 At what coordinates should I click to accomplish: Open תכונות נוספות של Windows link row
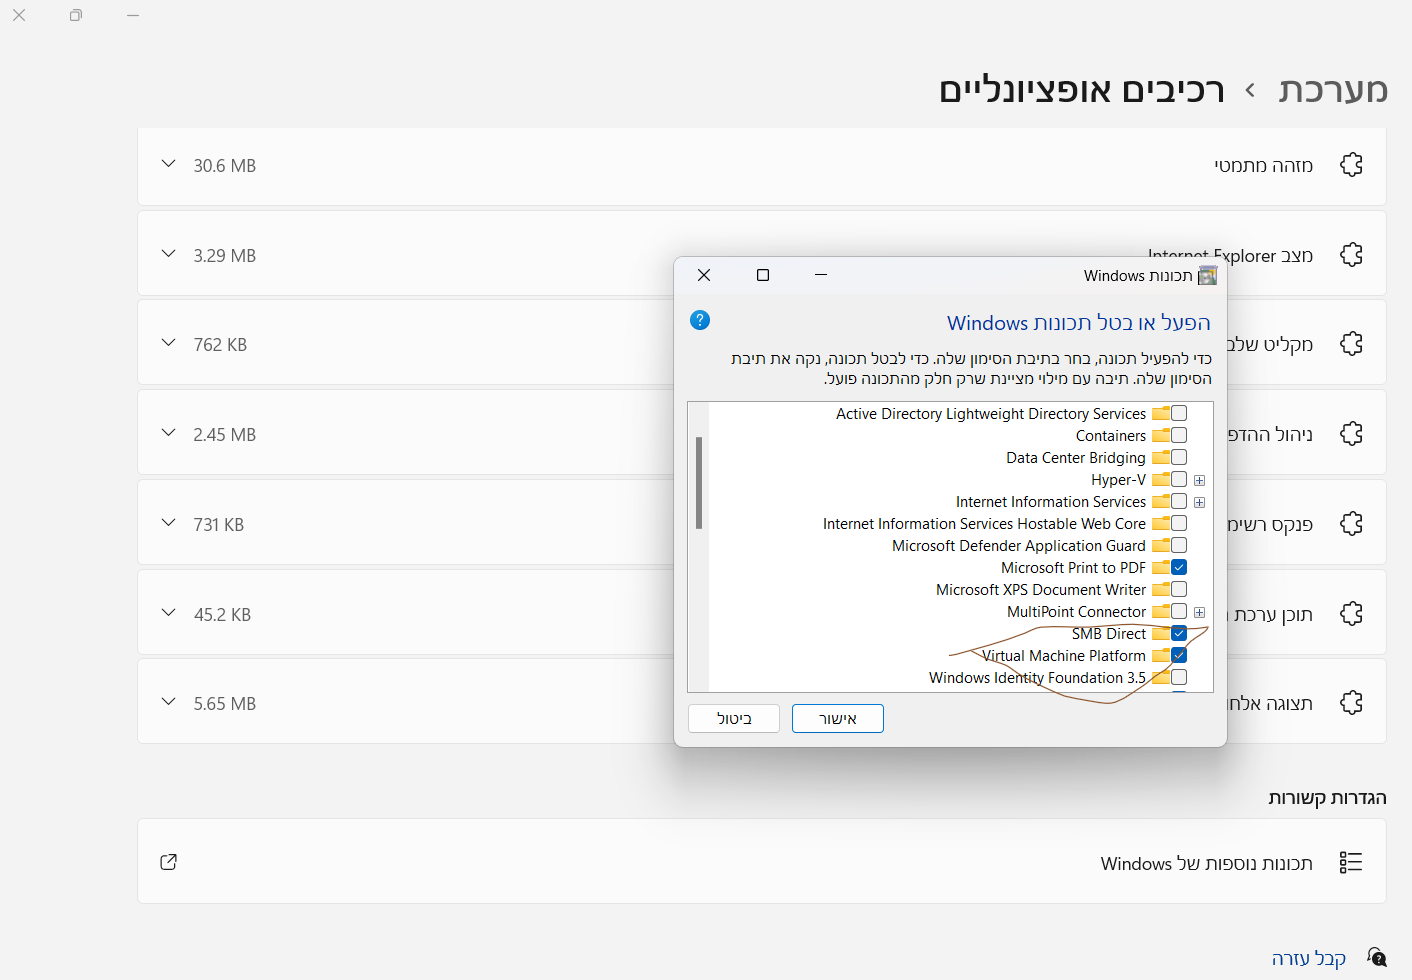762,861
